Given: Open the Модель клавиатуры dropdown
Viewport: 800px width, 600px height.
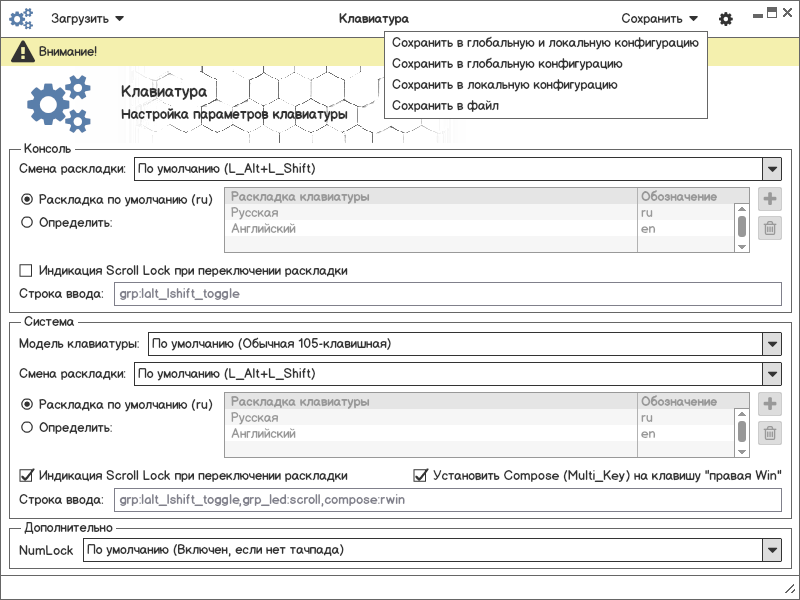Looking at the screenshot, I should 770,344.
